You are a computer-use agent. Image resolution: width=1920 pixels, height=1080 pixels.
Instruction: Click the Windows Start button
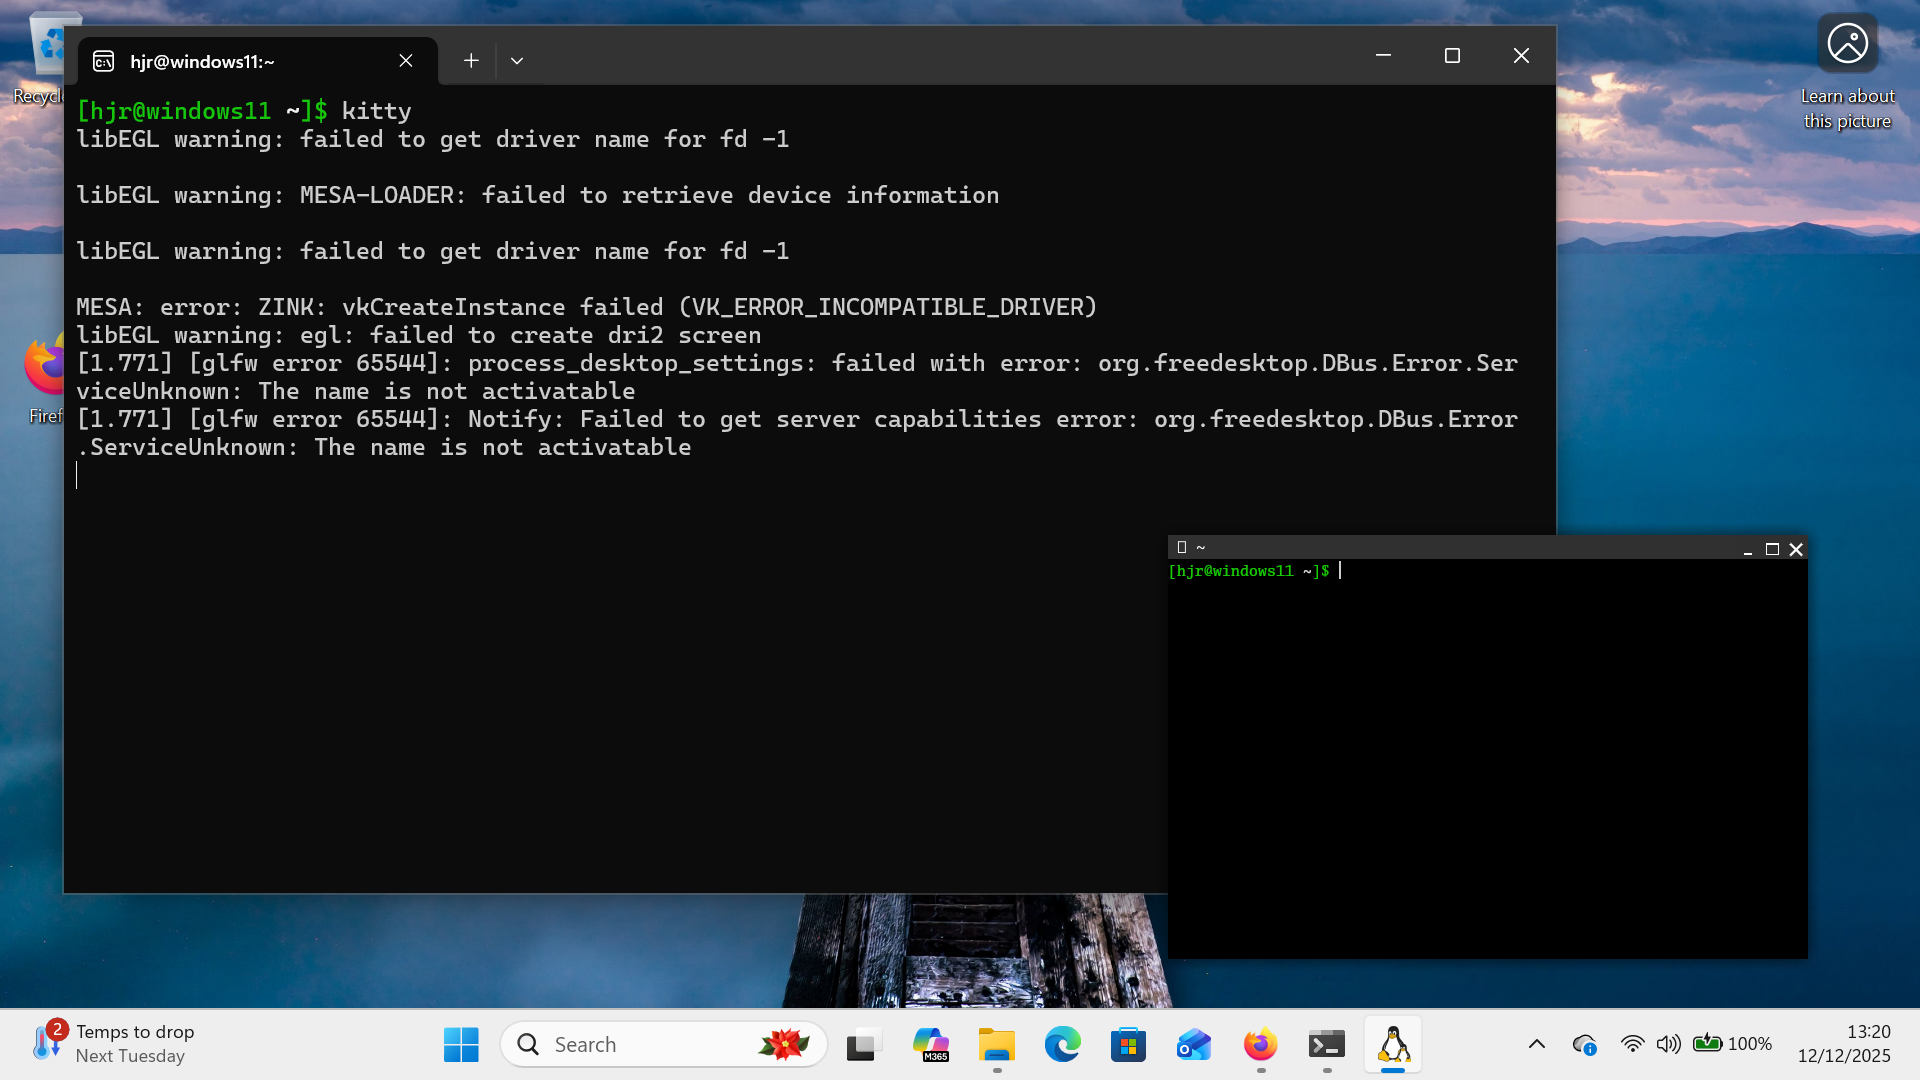pos(461,1045)
